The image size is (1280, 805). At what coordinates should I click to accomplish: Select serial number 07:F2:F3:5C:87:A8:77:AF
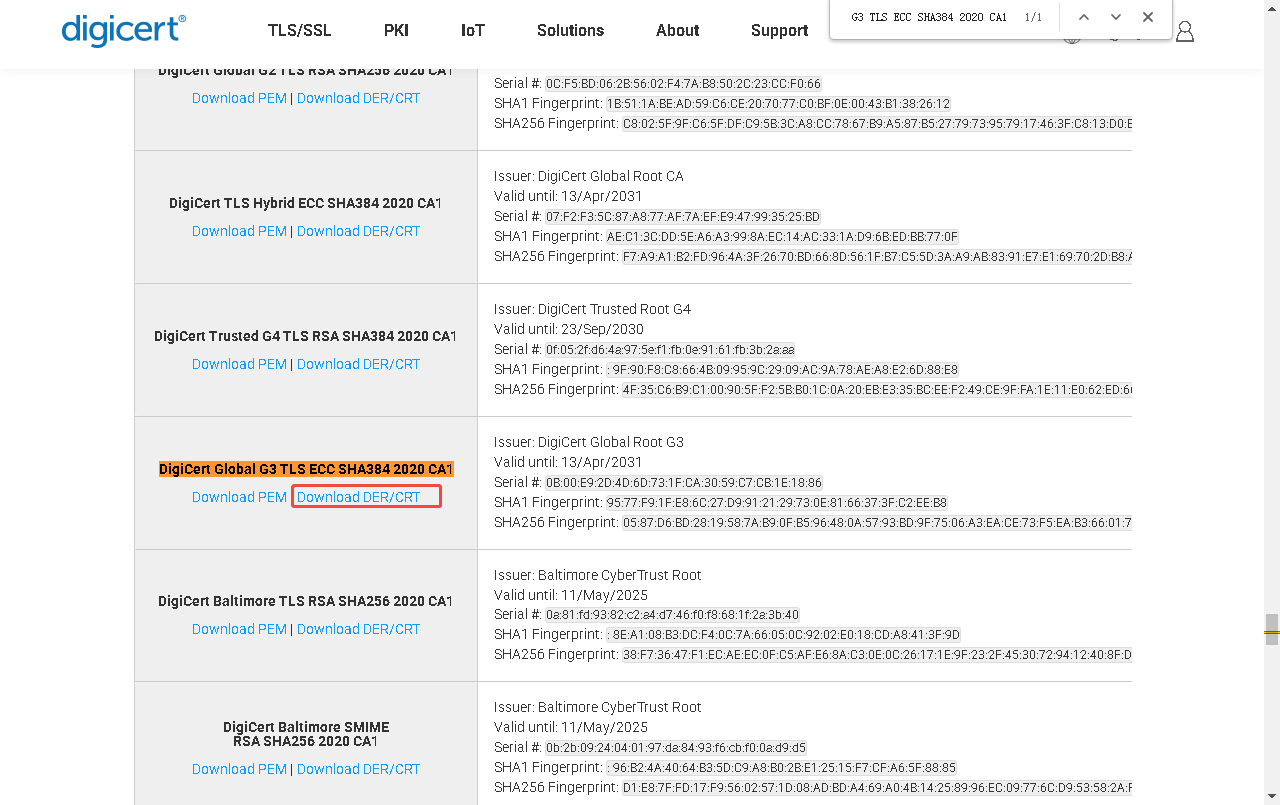tap(683, 216)
